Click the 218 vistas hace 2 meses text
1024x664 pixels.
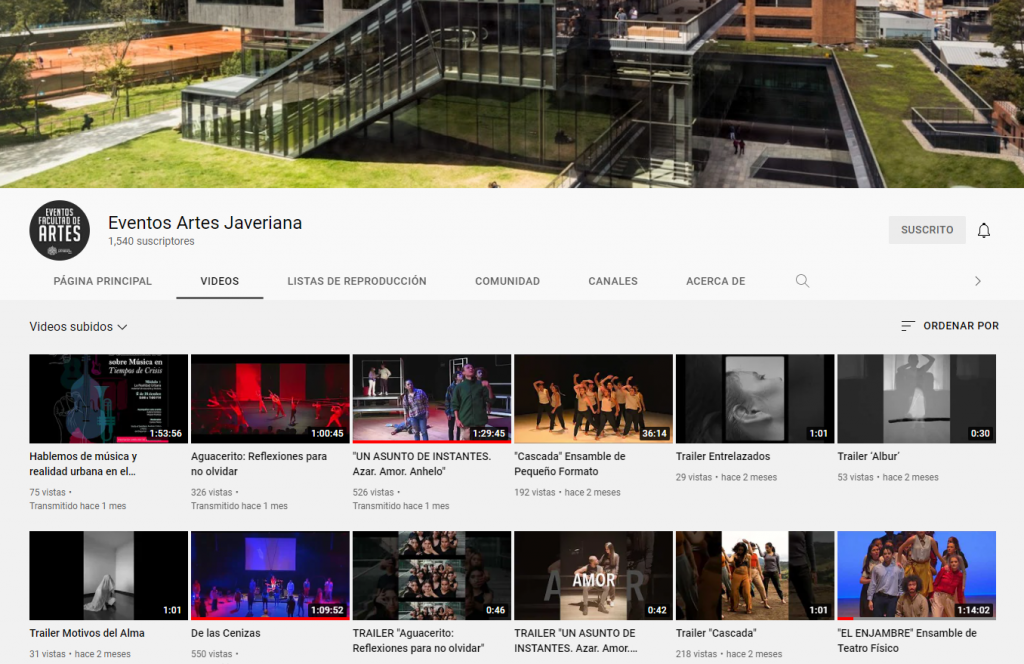tap(729, 654)
